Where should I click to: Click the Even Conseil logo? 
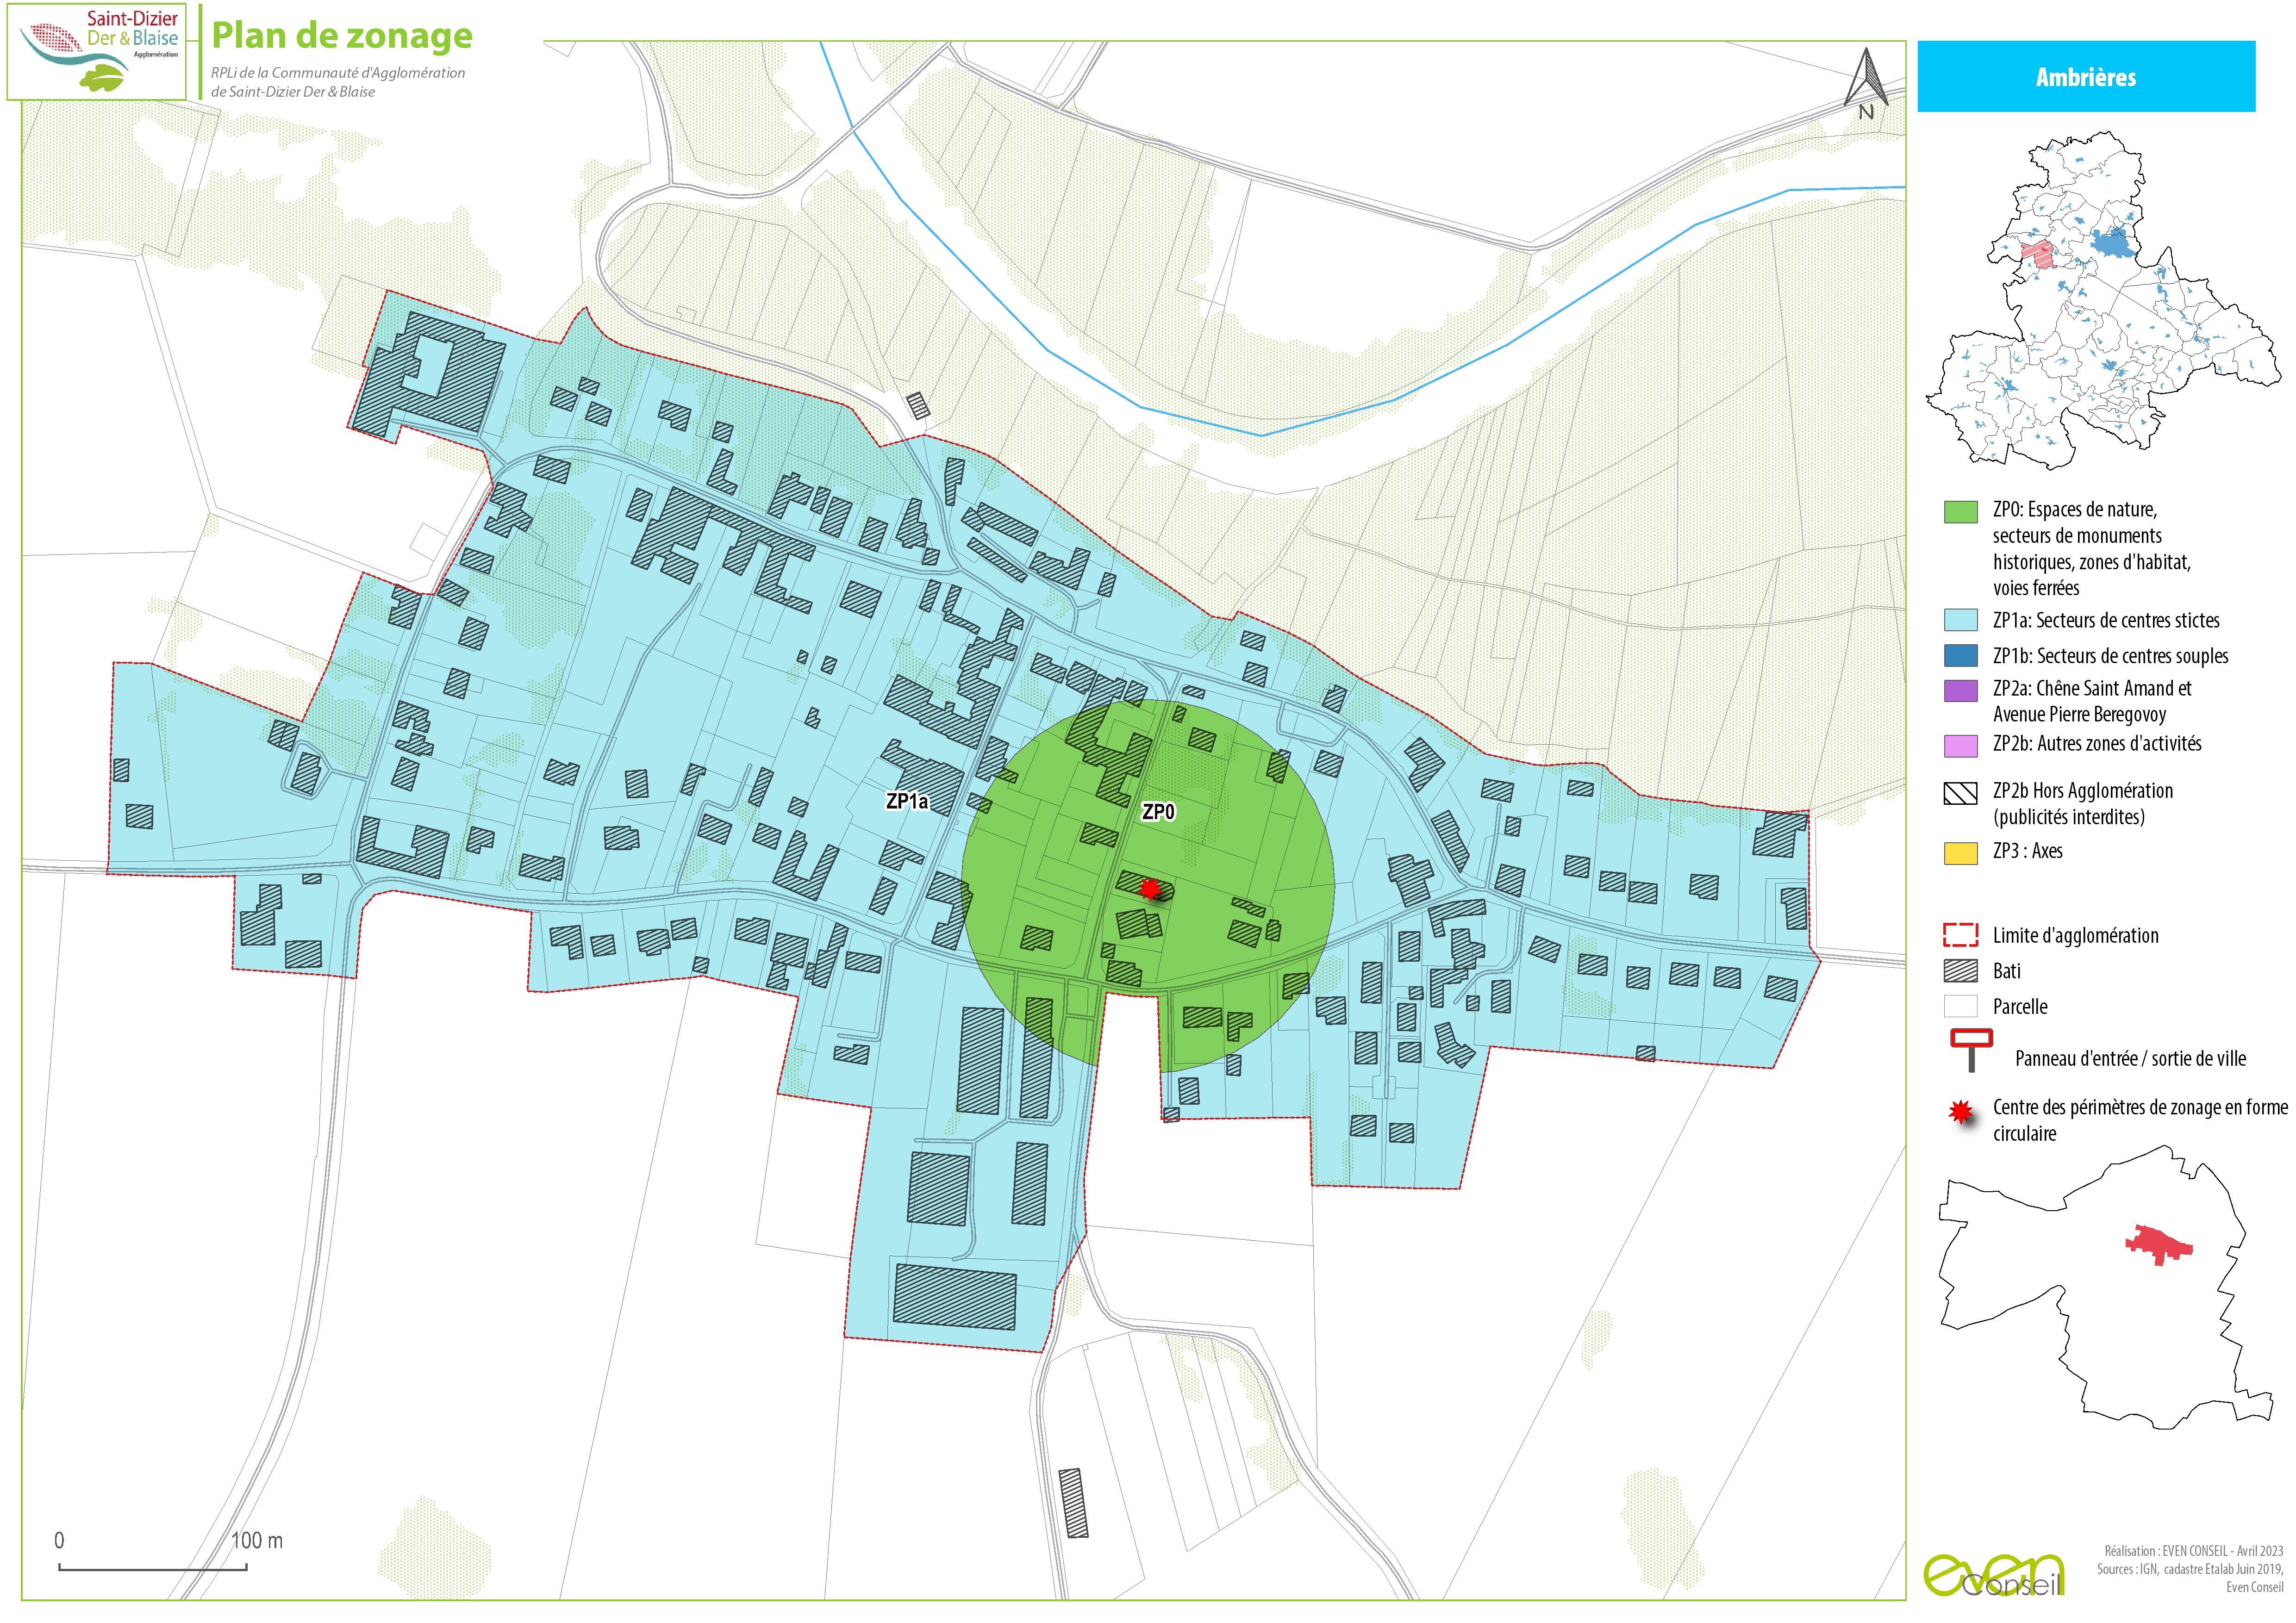tap(1994, 1574)
